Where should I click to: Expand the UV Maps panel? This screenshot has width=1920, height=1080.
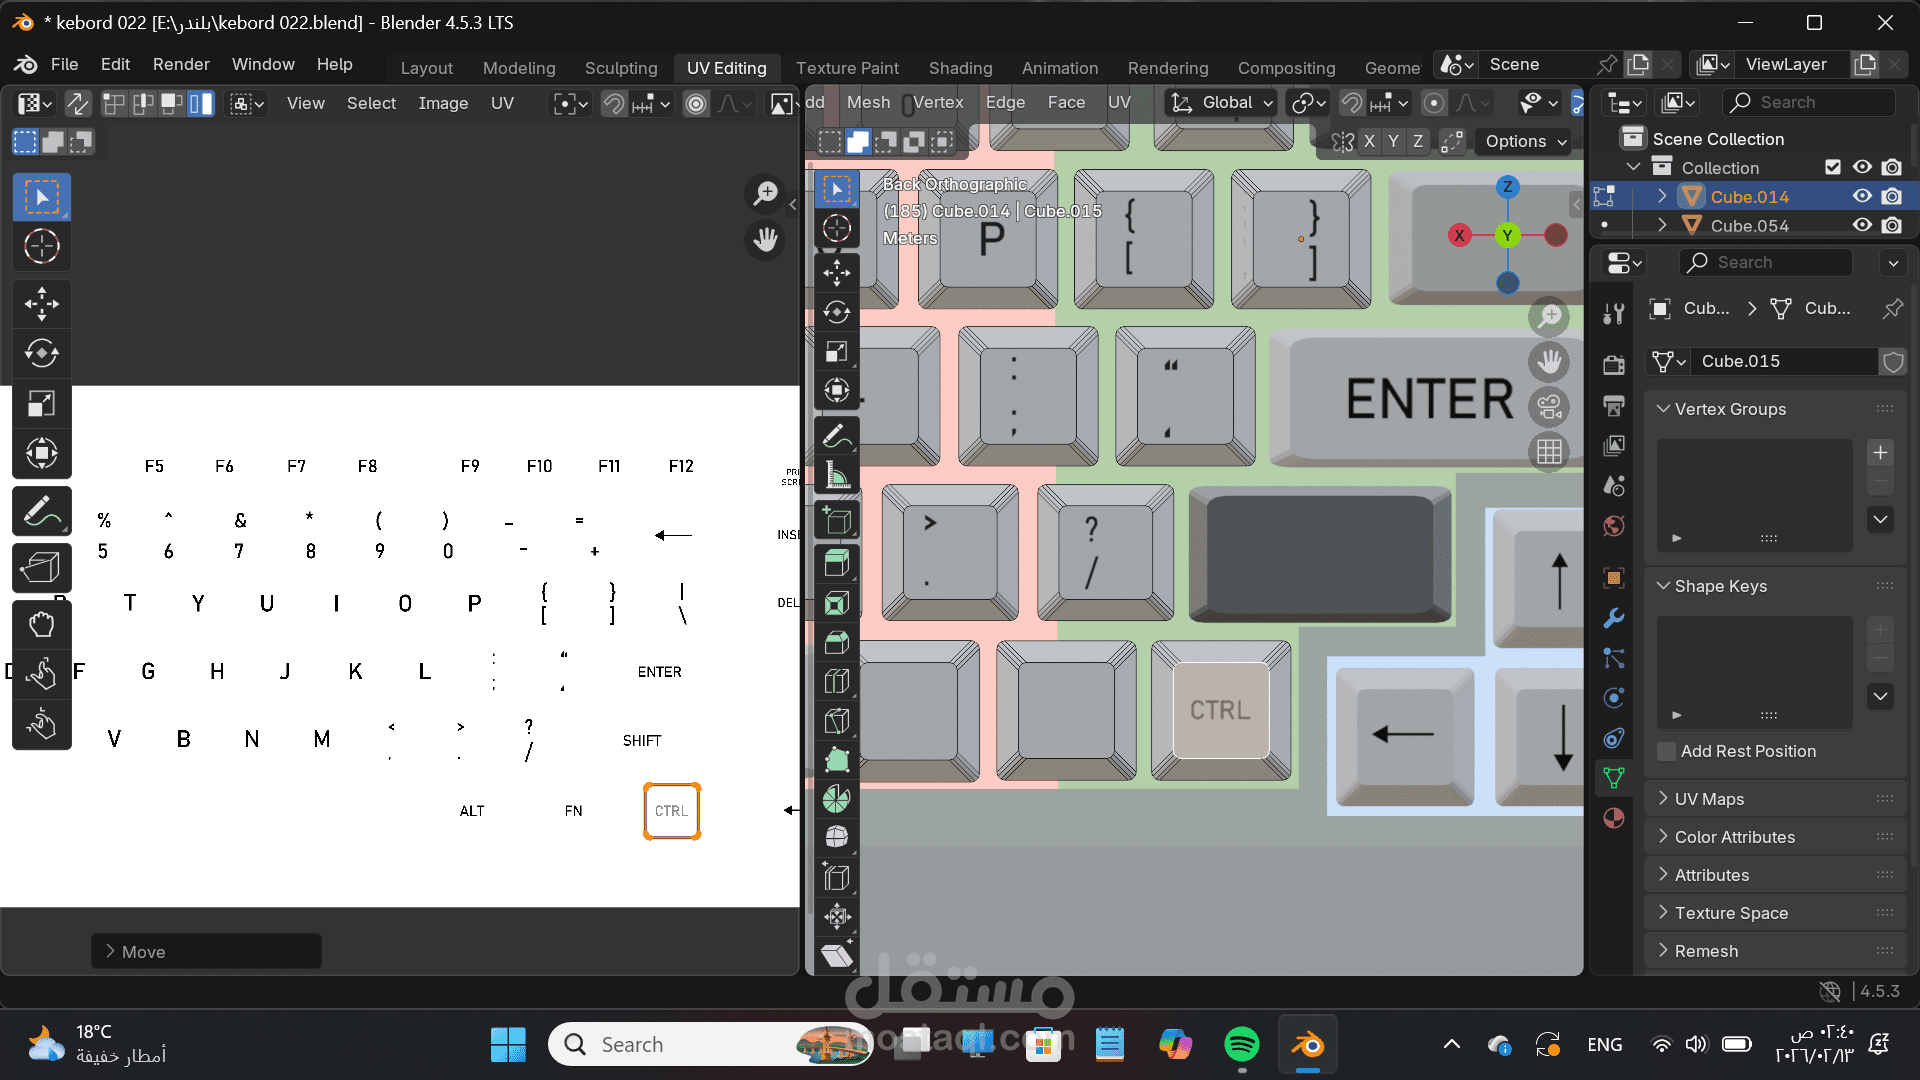1709,799
